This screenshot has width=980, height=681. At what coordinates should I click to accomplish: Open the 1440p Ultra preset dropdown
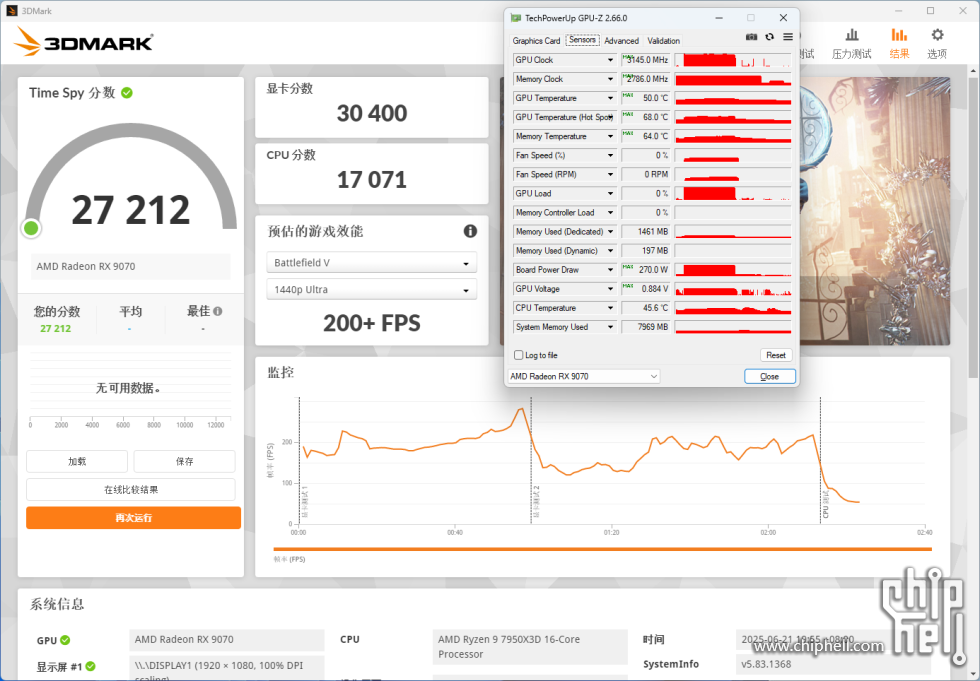point(372,290)
